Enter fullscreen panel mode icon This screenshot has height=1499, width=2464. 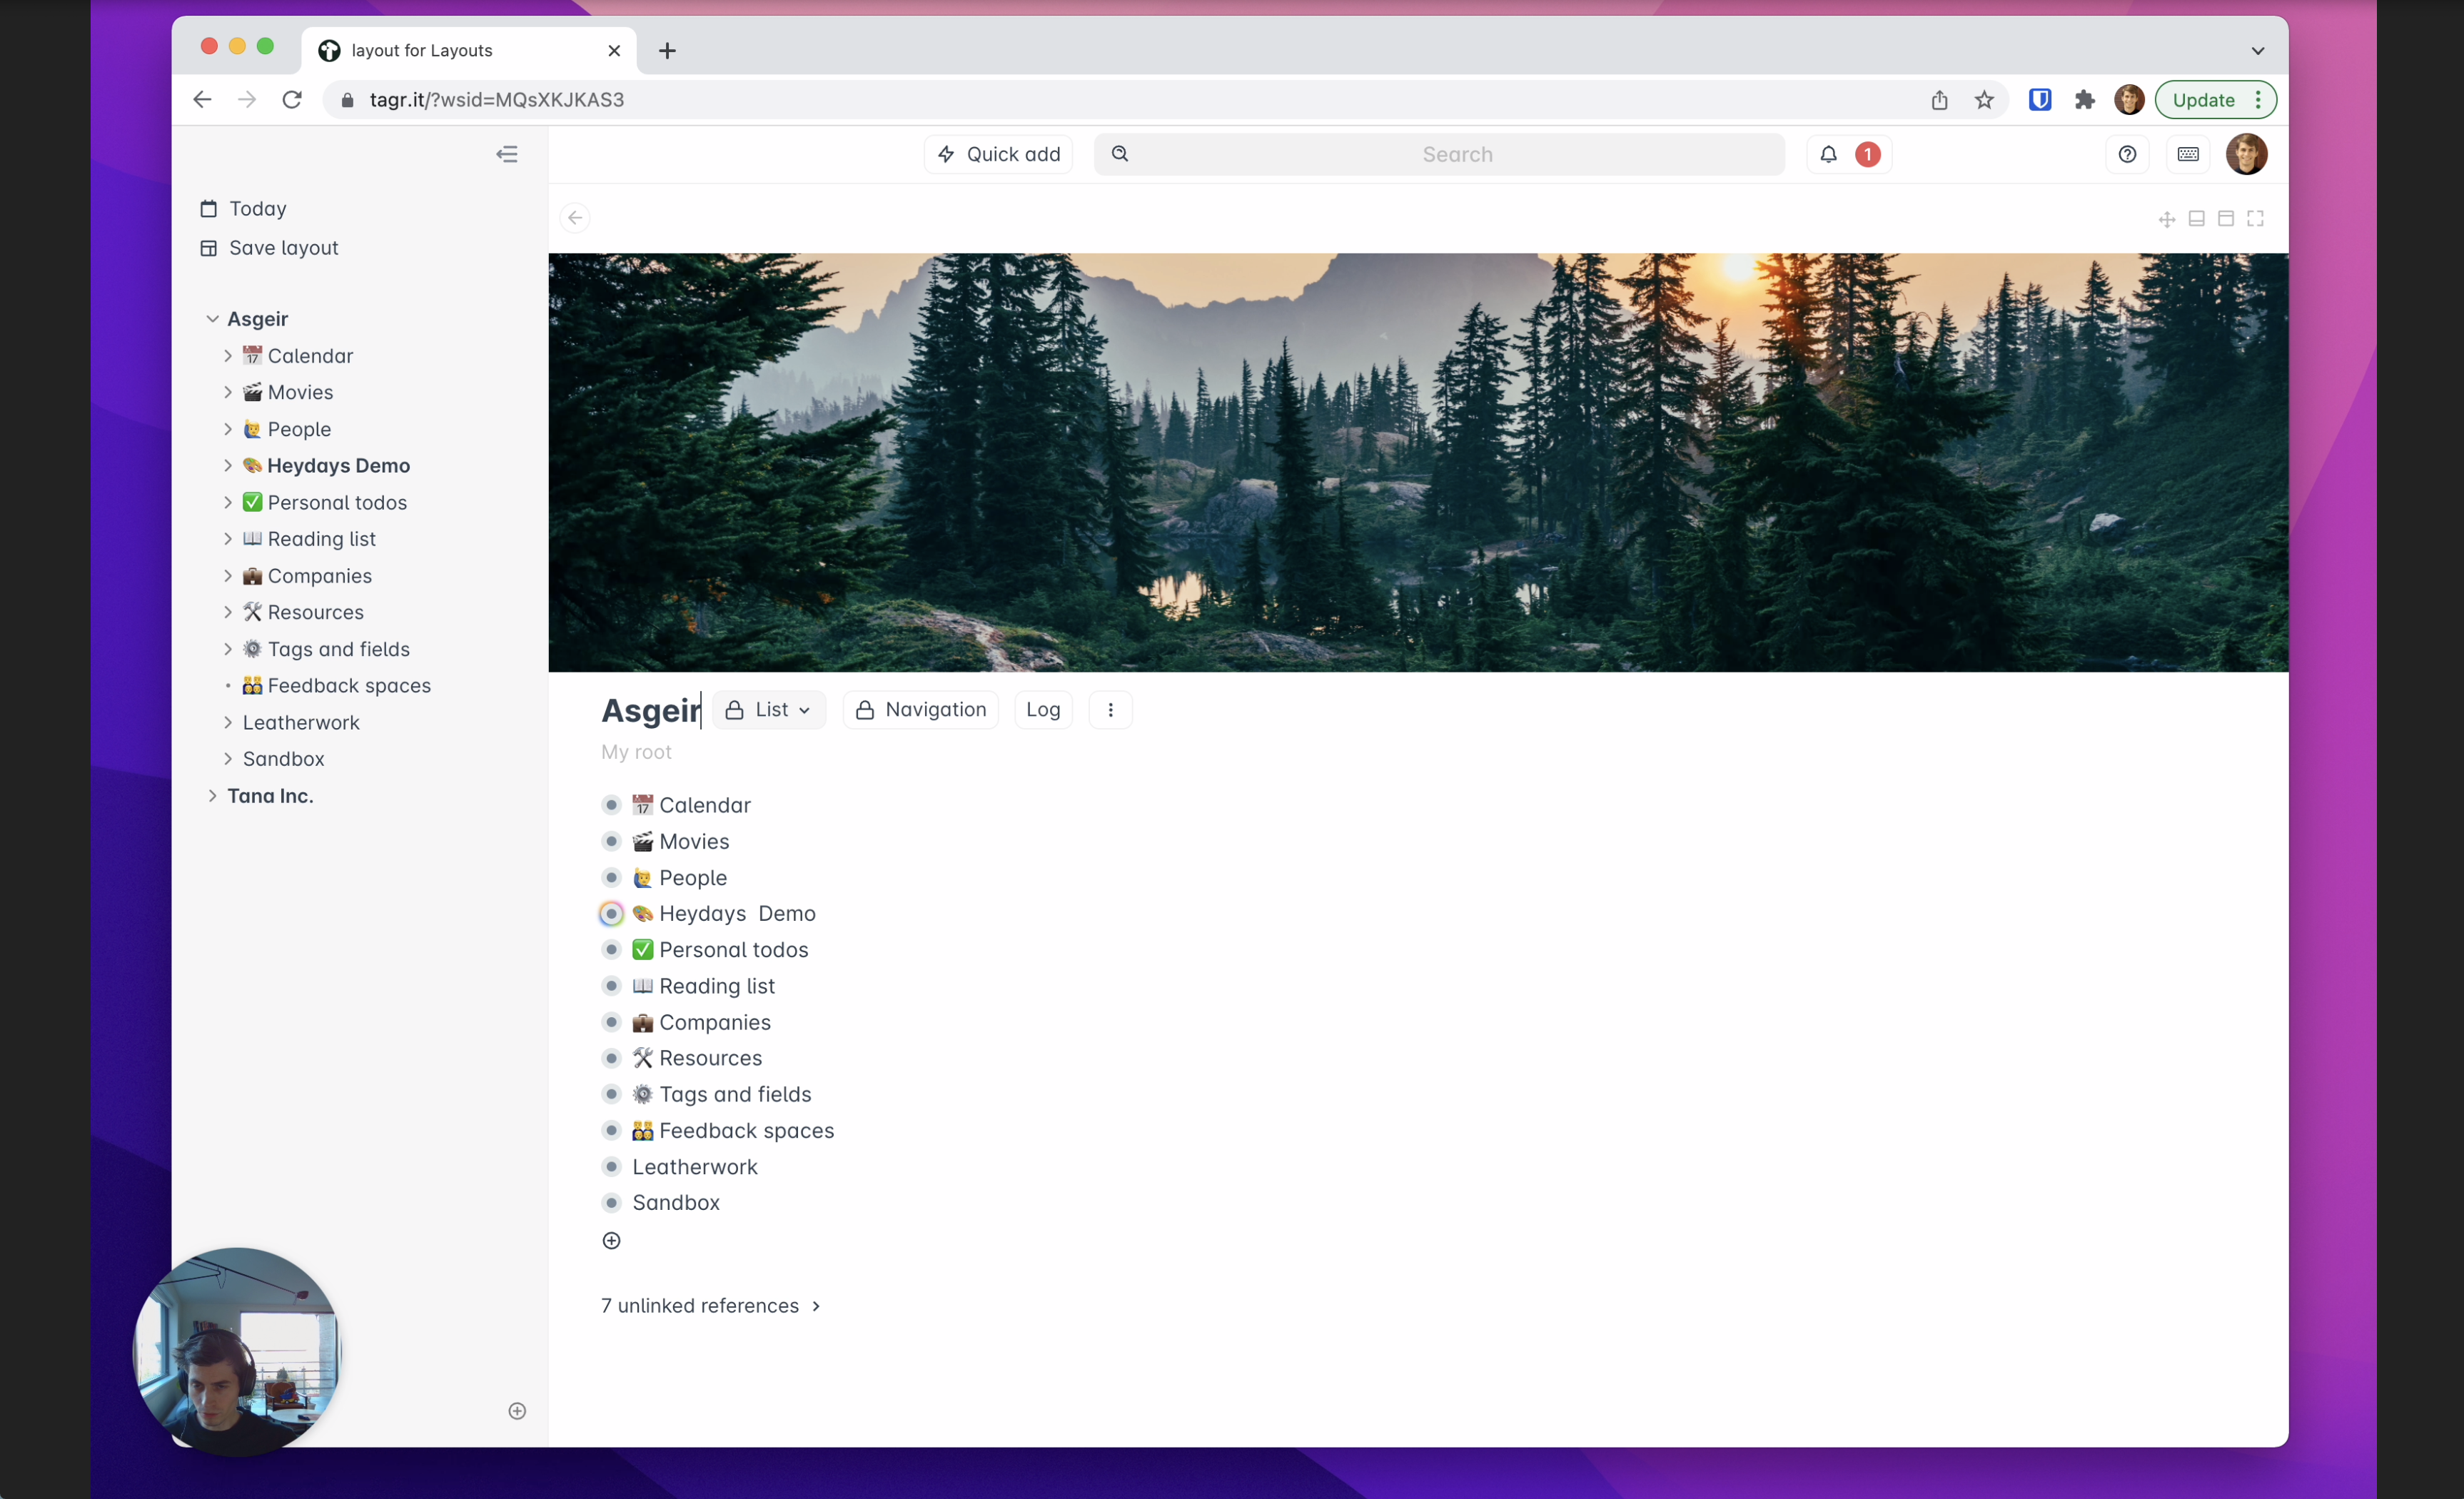point(2255,218)
